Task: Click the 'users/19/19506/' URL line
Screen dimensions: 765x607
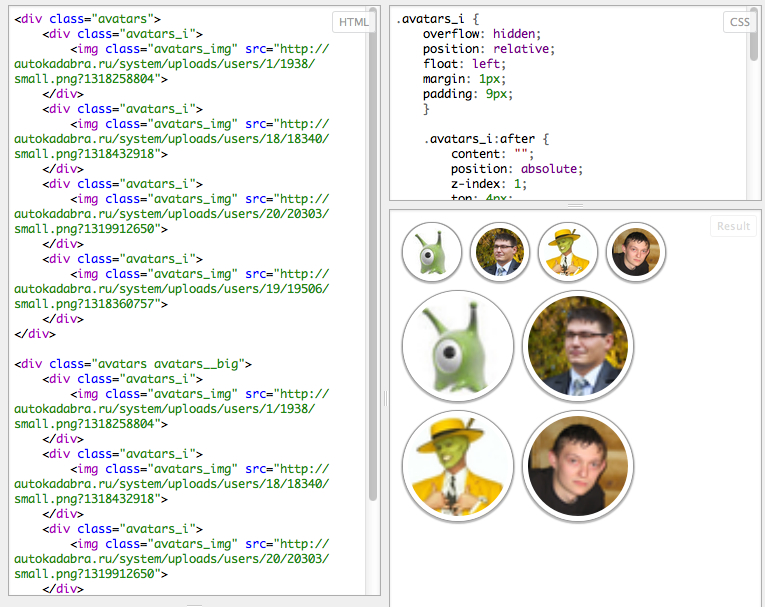Action: click(172, 289)
